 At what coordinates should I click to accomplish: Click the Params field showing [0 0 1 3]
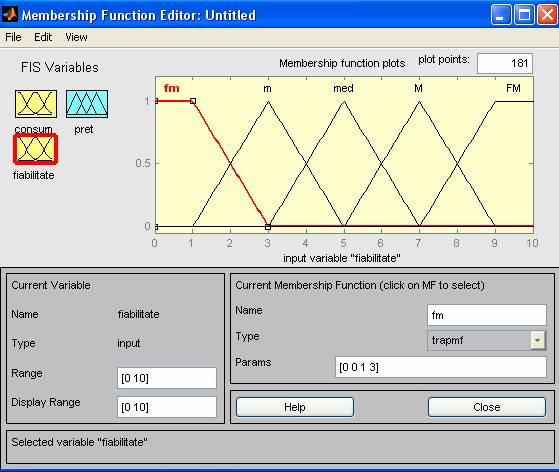tap(441, 367)
